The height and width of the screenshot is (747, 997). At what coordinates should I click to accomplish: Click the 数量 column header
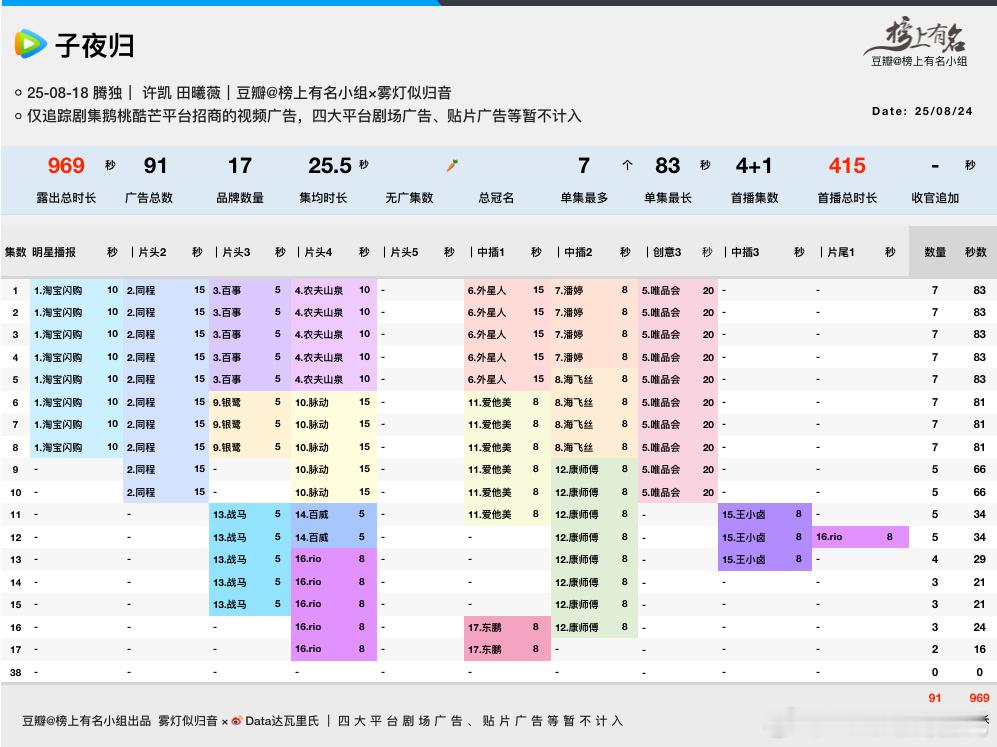pyautogui.click(x=935, y=252)
